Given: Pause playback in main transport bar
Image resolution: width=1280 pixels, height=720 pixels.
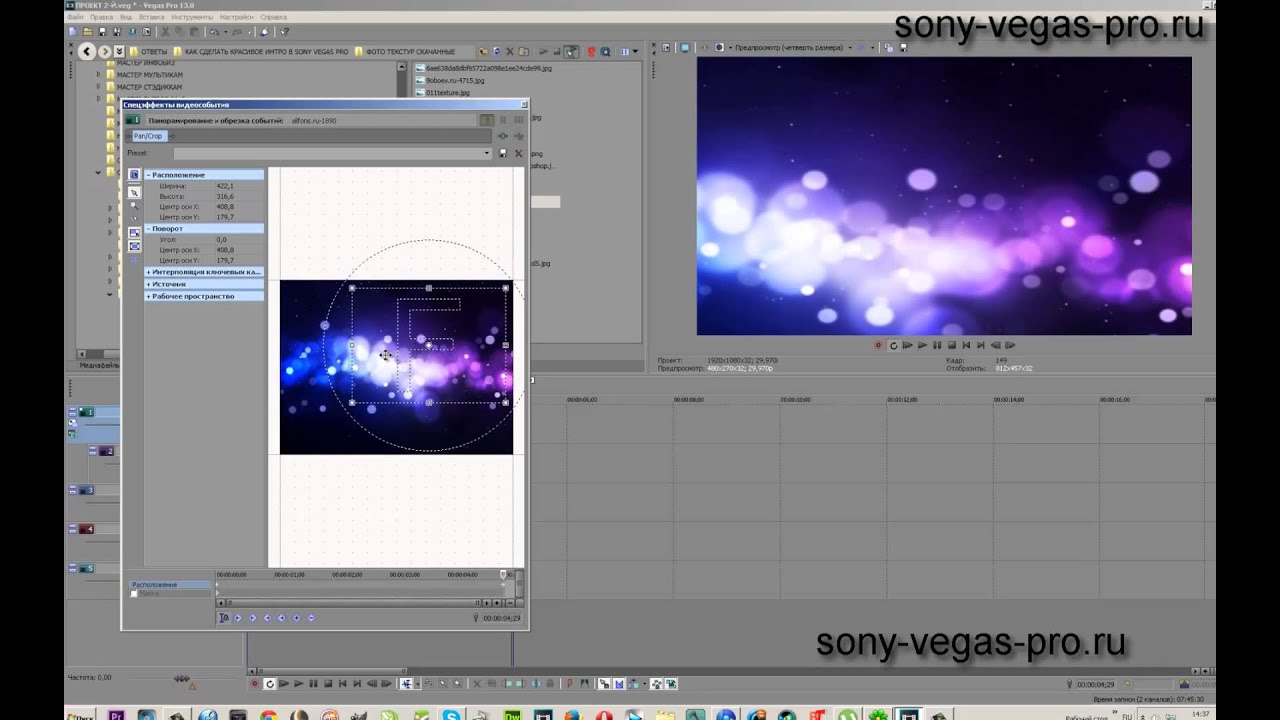Looking at the screenshot, I should tap(313, 684).
